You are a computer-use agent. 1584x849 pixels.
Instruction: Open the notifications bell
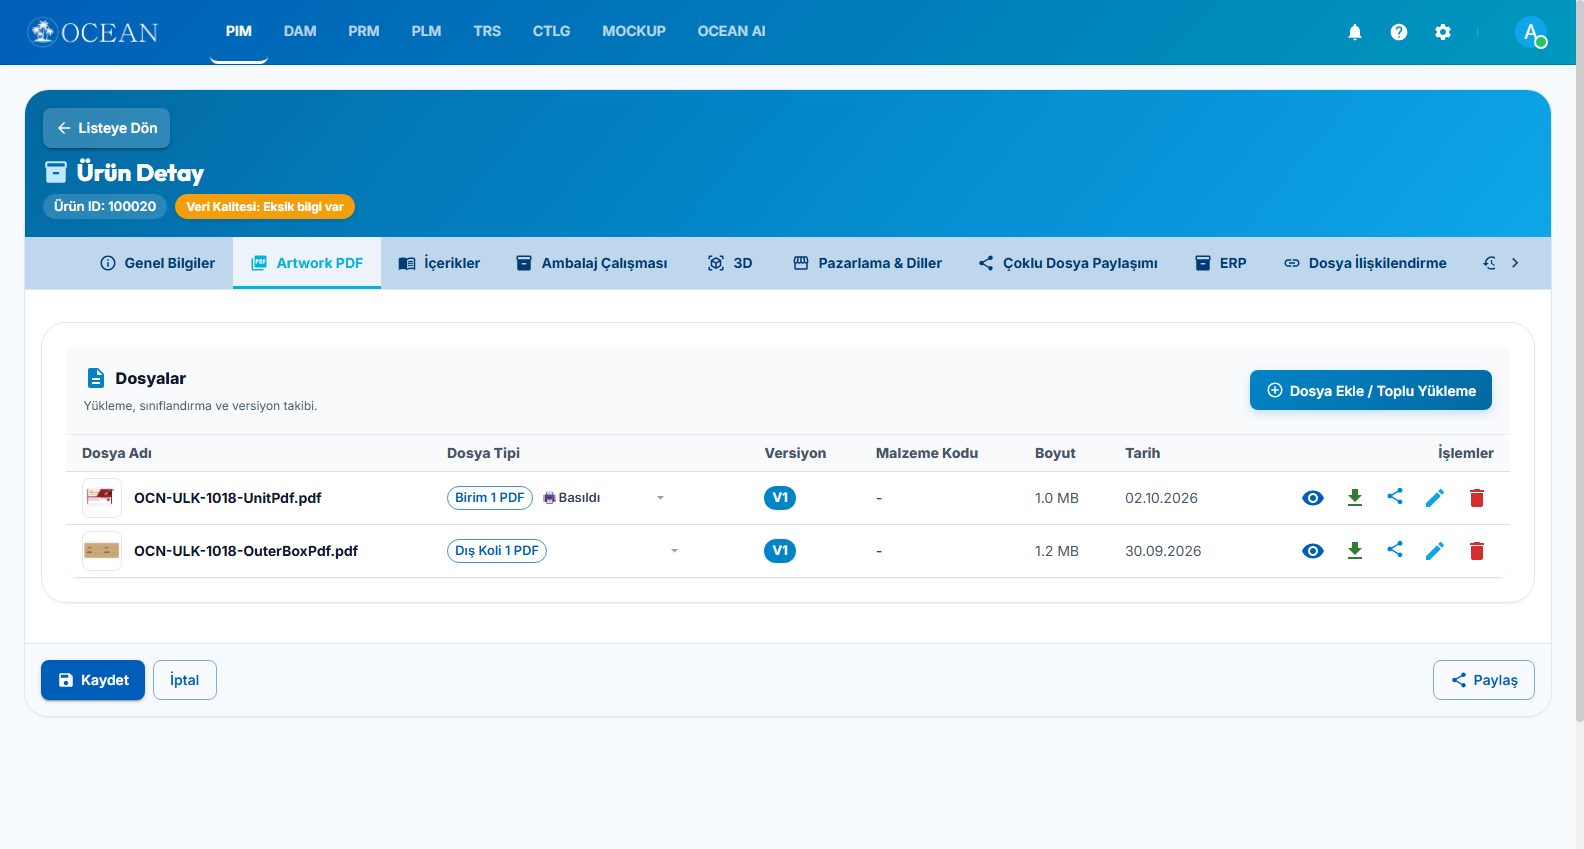coord(1355,32)
